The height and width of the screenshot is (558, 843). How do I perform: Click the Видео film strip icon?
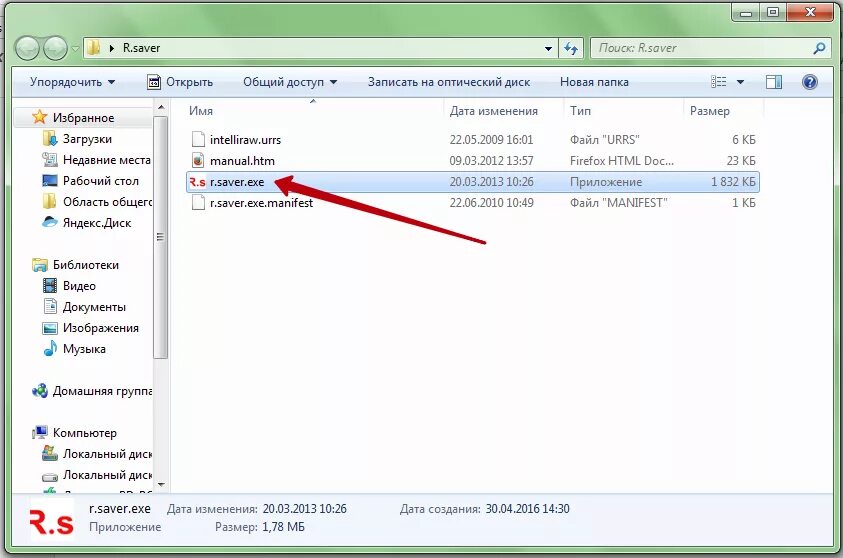pyautogui.click(x=49, y=285)
